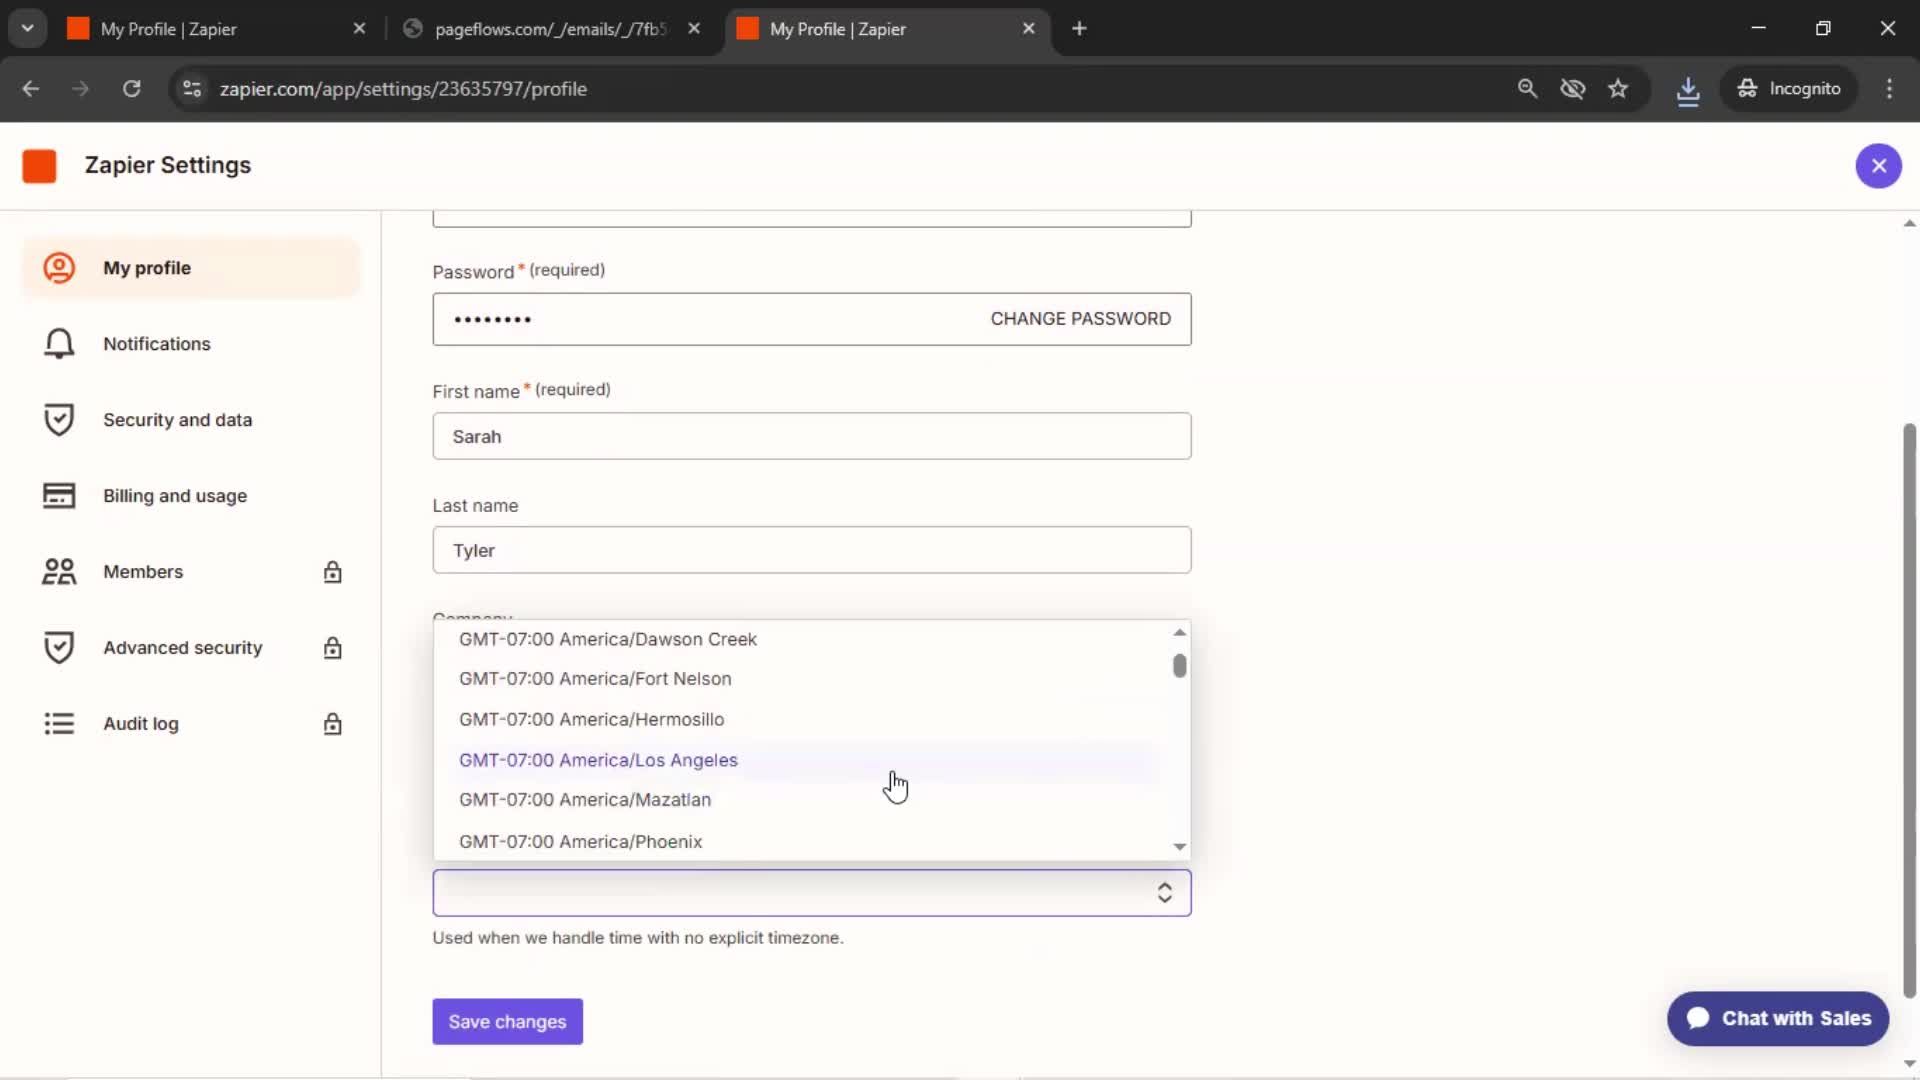1920x1080 pixels.
Task: Click the Members people icon
Action: click(59, 572)
